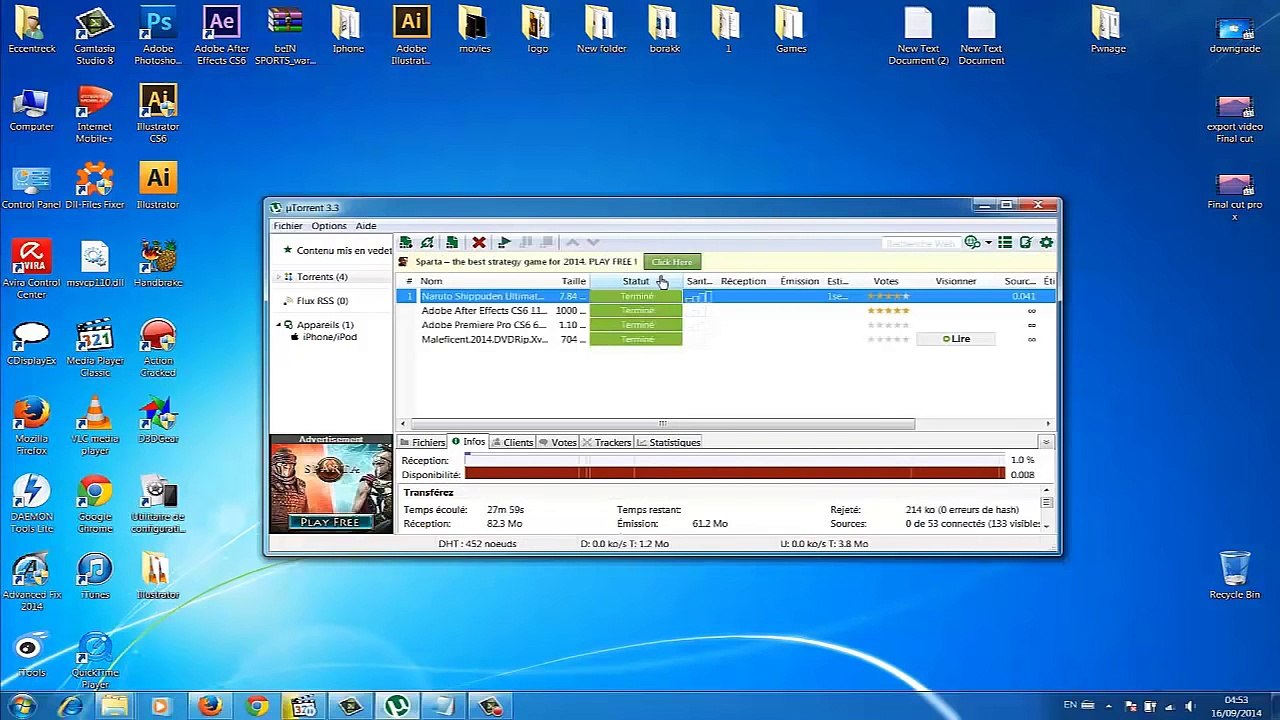Select the iTunes desktop icon
The height and width of the screenshot is (720, 1280).
(x=95, y=576)
